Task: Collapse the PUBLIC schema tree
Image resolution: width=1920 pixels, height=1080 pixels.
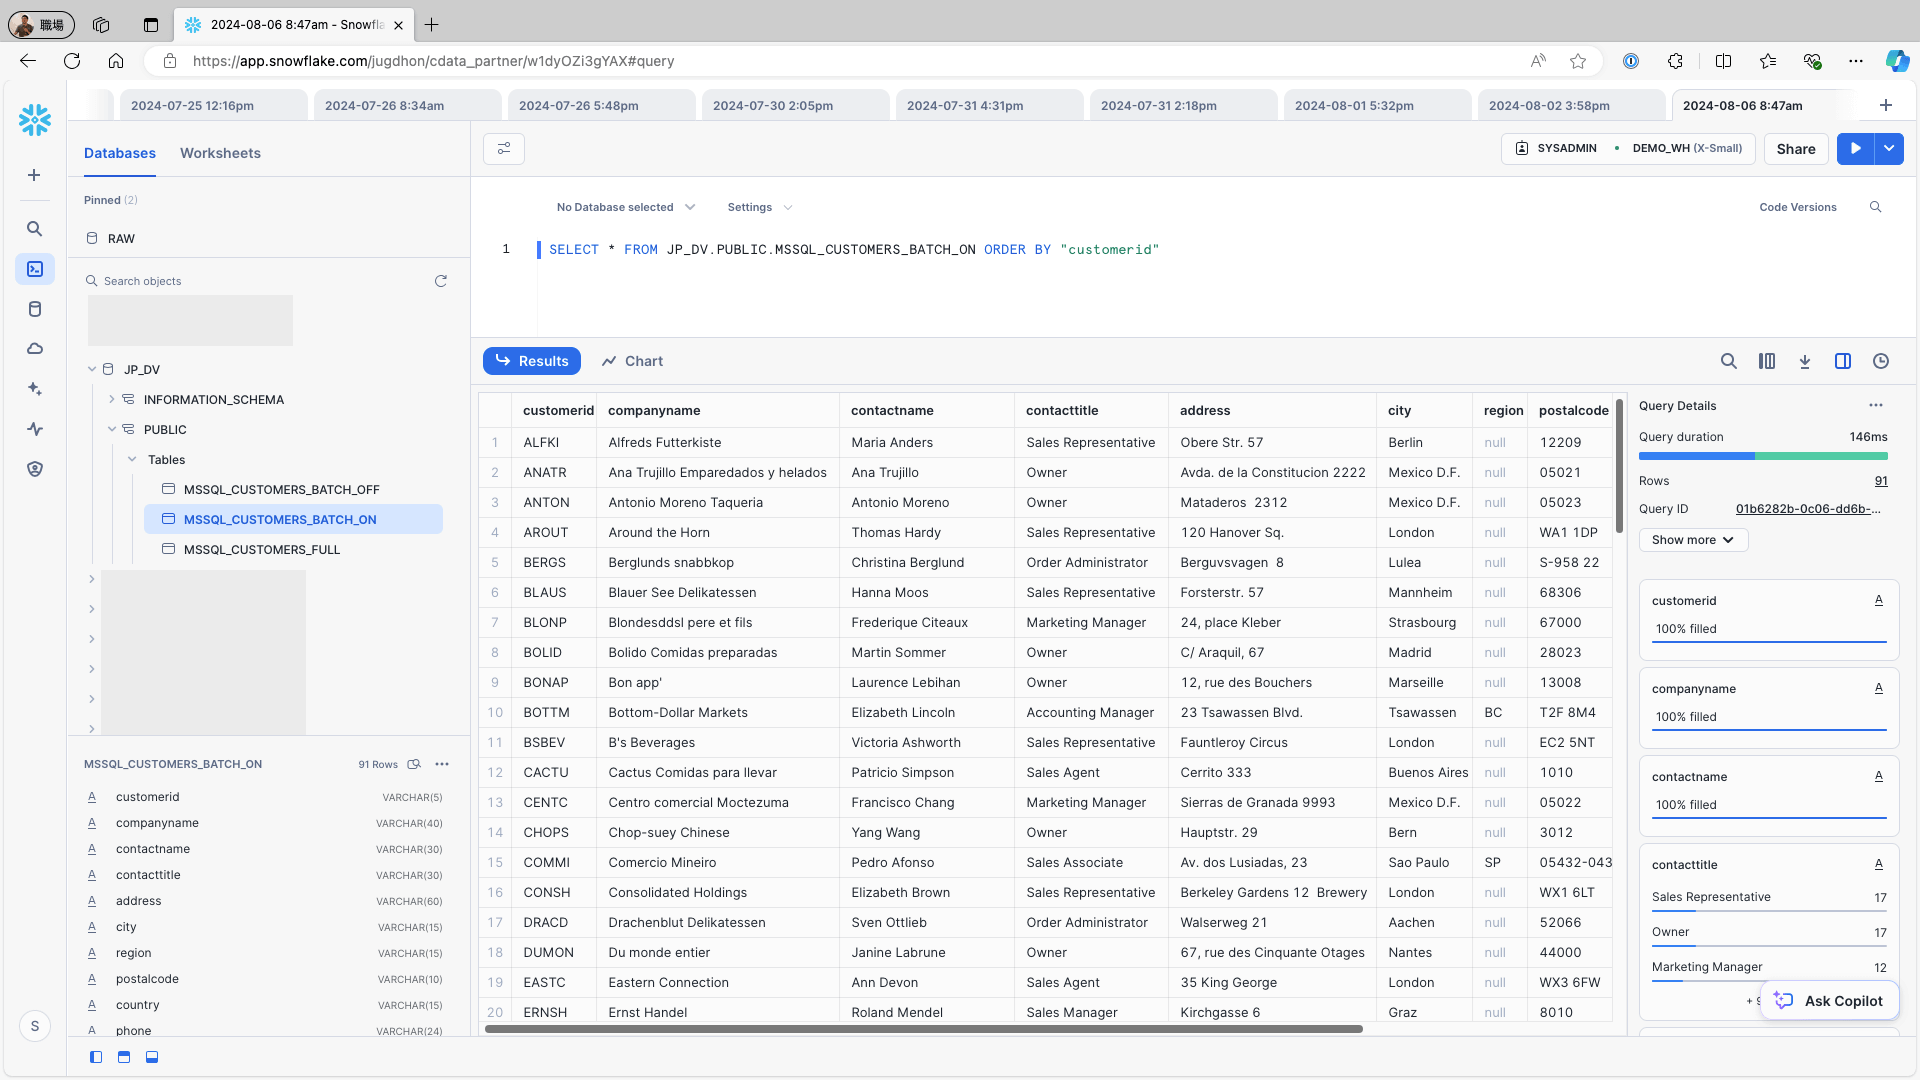Action: [x=112, y=429]
